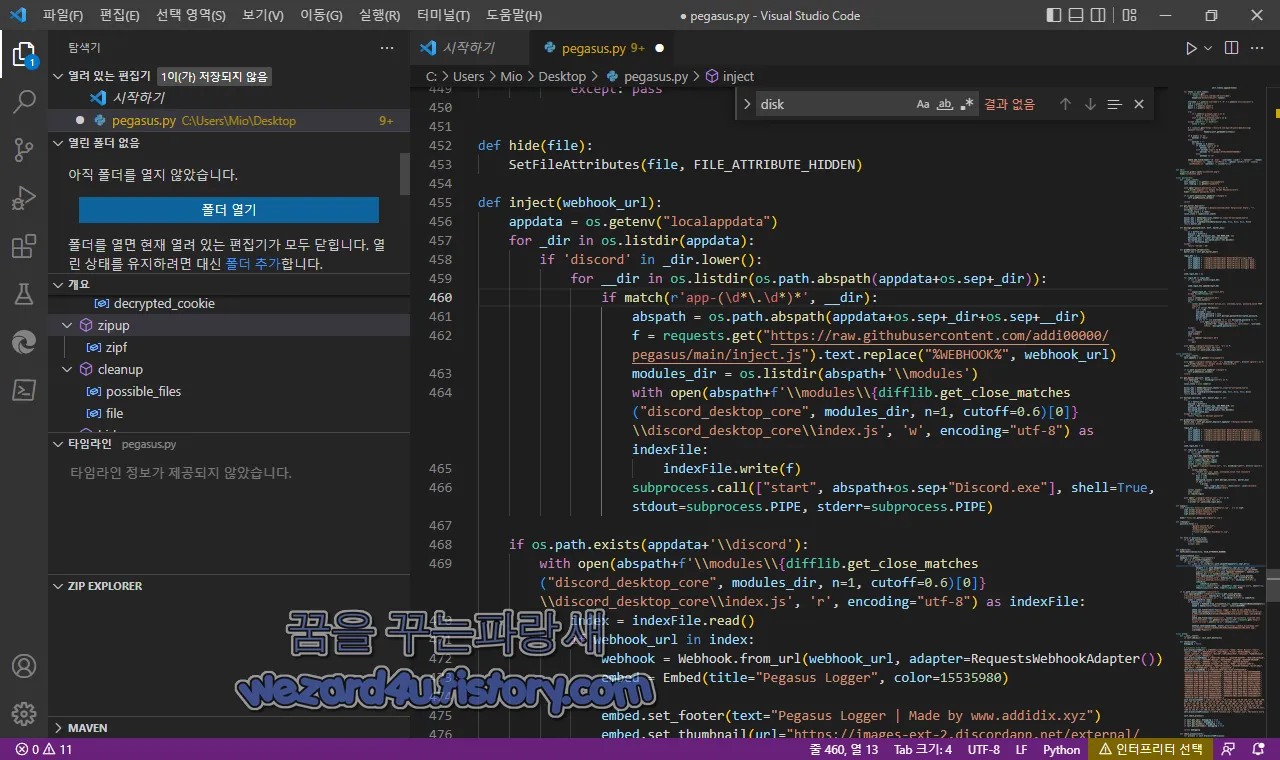This screenshot has height=760, width=1280.
Task: Click the Explorer side bar scrollbar
Action: 405,174
